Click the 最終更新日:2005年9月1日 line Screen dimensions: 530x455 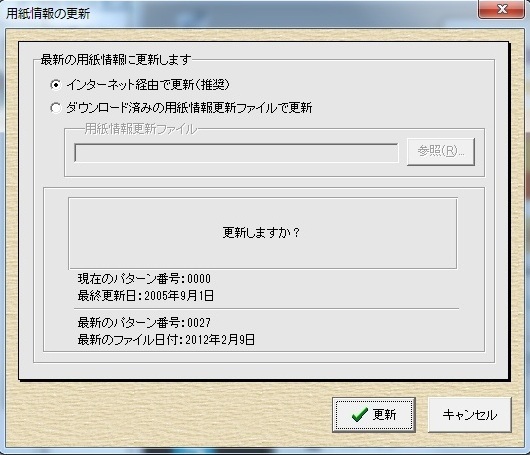click(x=146, y=296)
